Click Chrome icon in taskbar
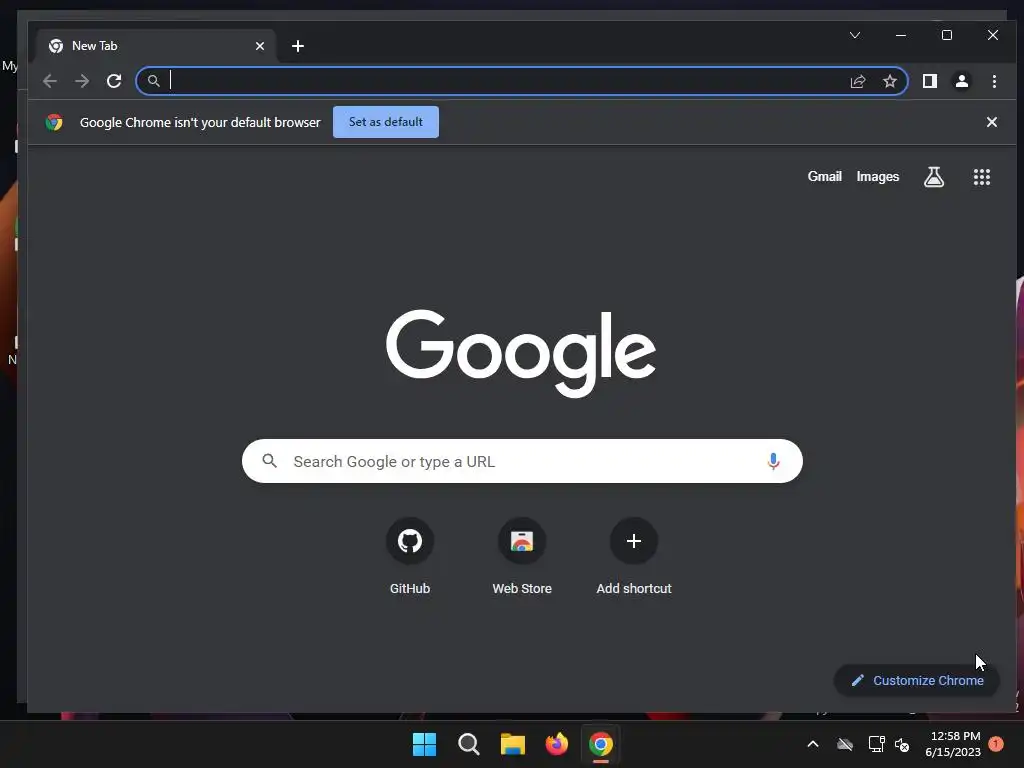Viewport: 1024px width, 768px height. (601, 744)
